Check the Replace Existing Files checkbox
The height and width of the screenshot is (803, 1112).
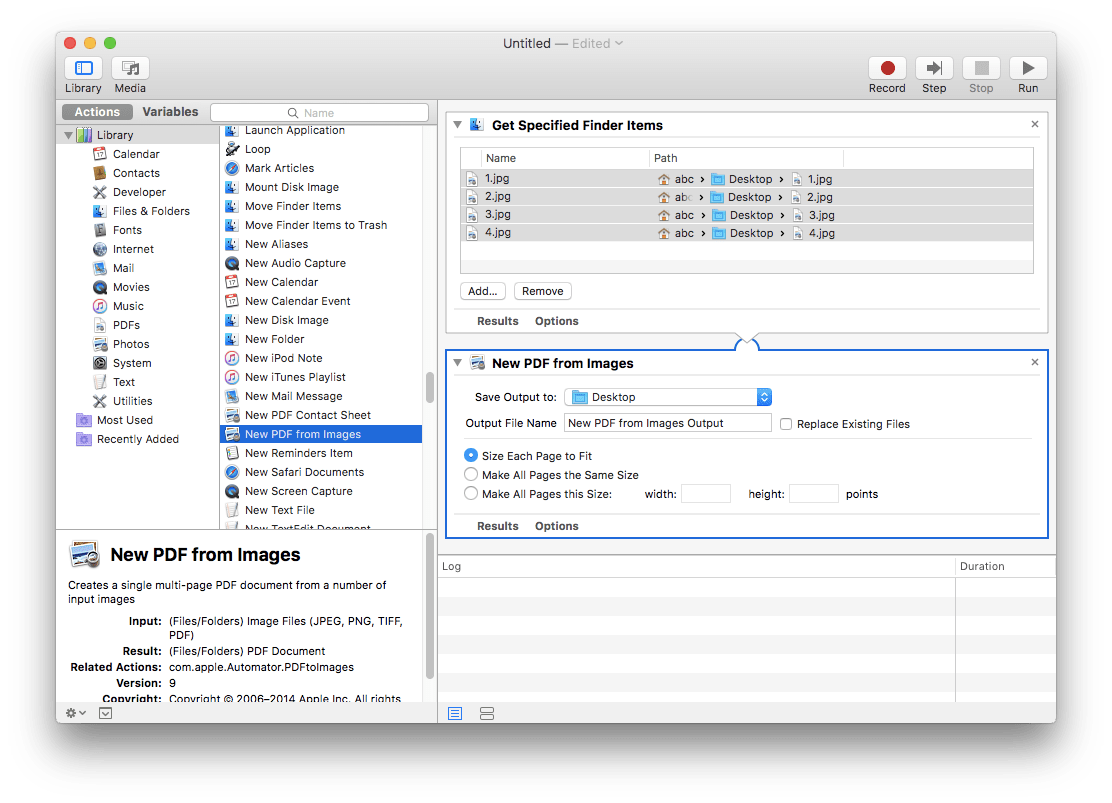[x=786, y=424]
